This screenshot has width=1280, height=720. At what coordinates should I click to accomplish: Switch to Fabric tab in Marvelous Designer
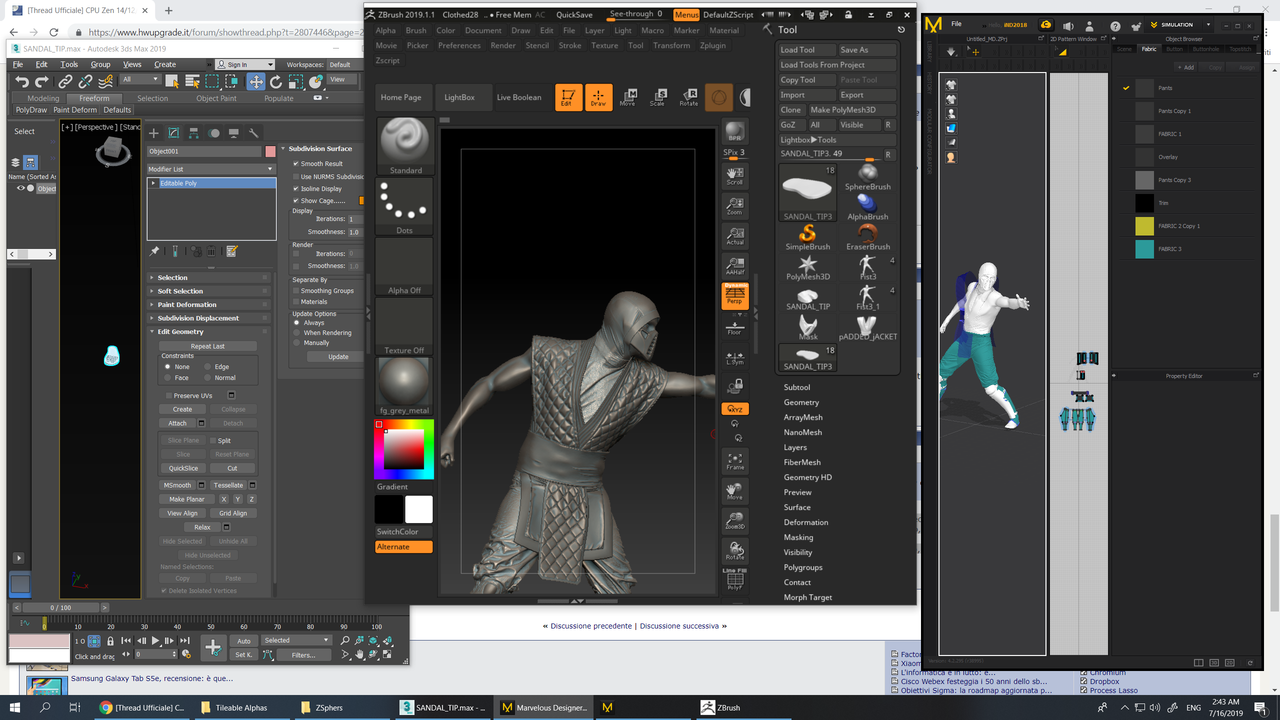pos(1149,48)
